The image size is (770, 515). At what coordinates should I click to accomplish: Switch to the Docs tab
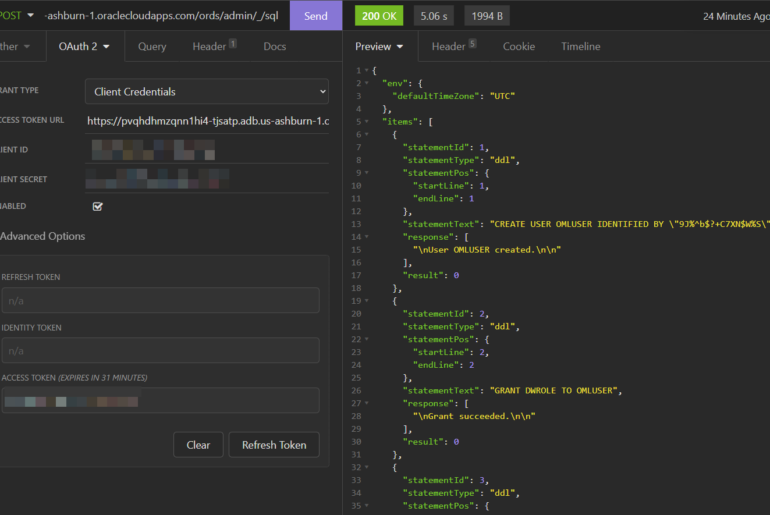(x=275, y=47)
